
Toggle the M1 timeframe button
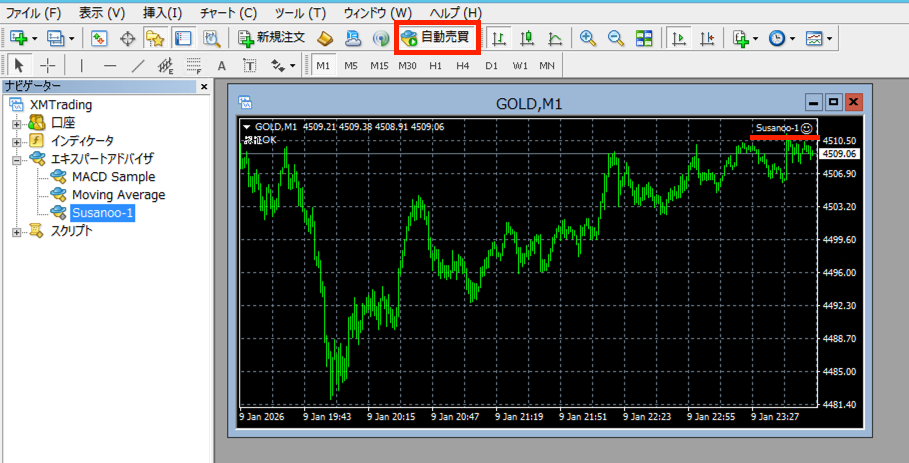click(x=323, y=66)
